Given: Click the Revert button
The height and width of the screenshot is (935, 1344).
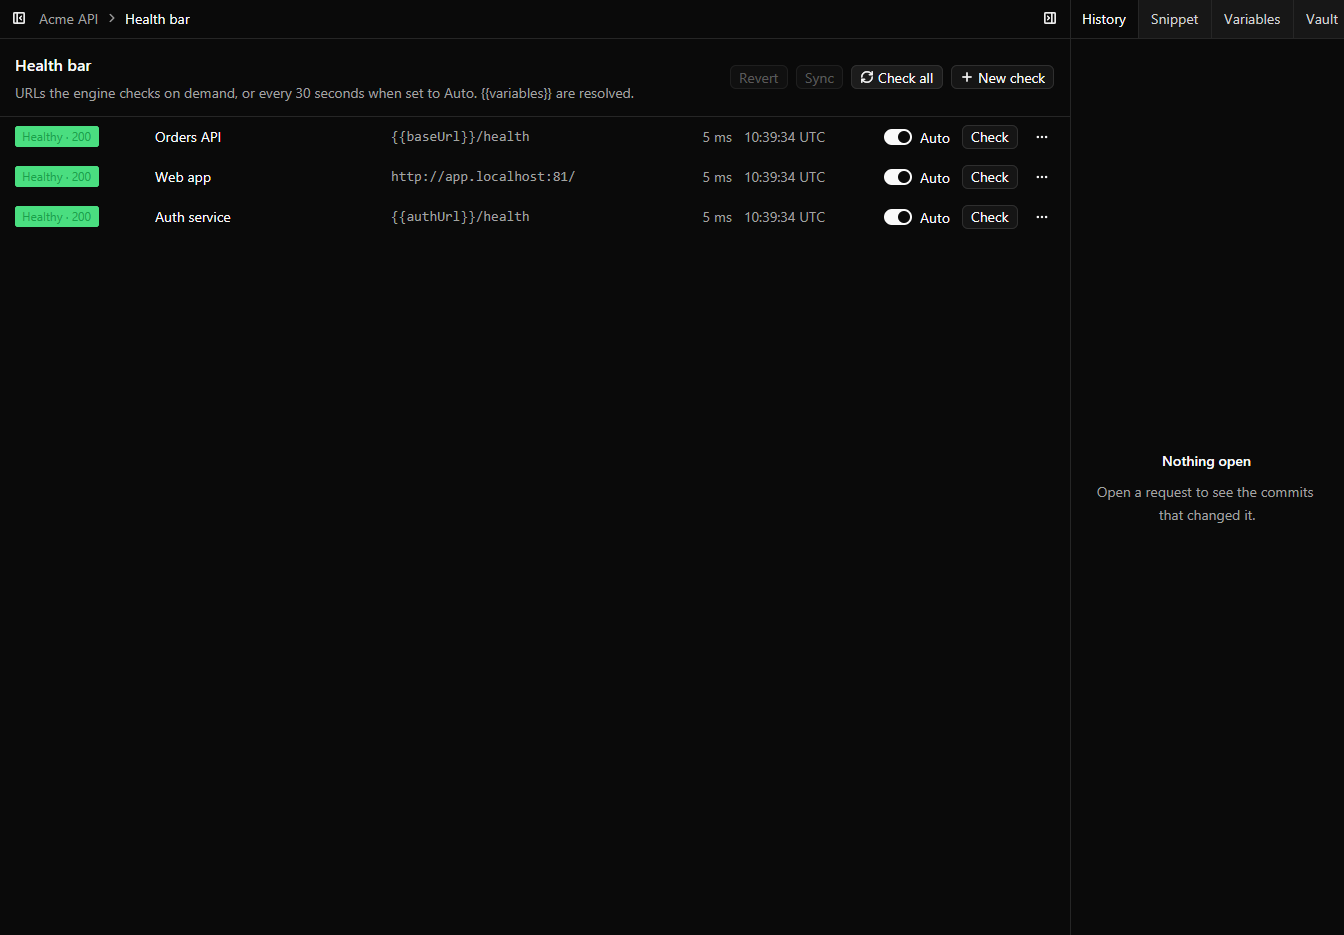Looking at the screenshot, I should (x=759, y=78).
